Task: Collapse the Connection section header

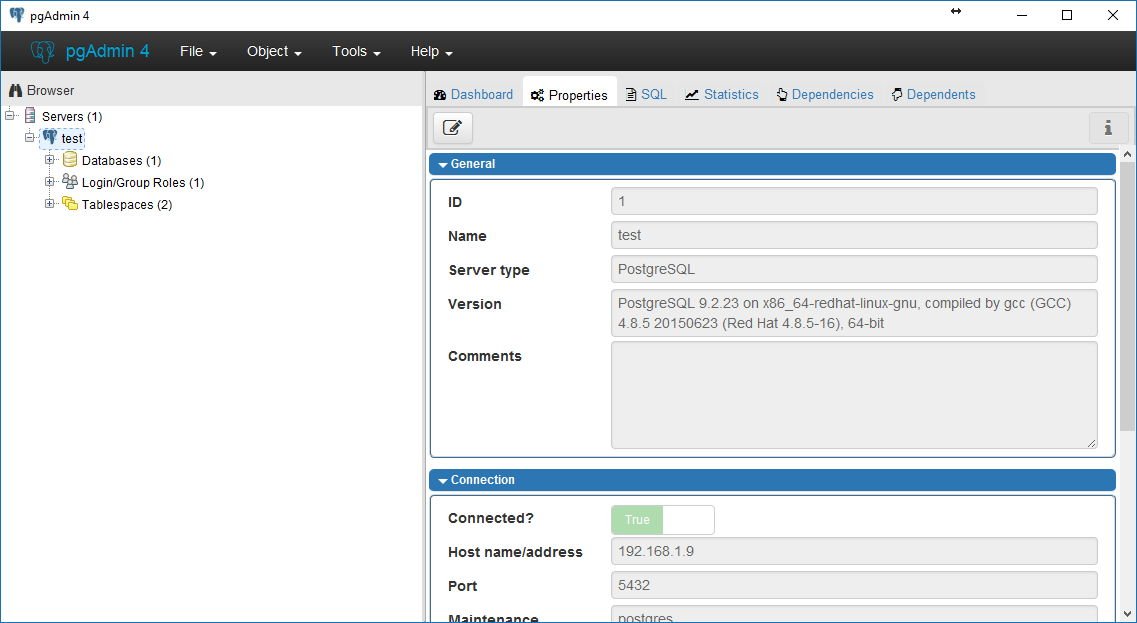Action: tap(772, 480)
